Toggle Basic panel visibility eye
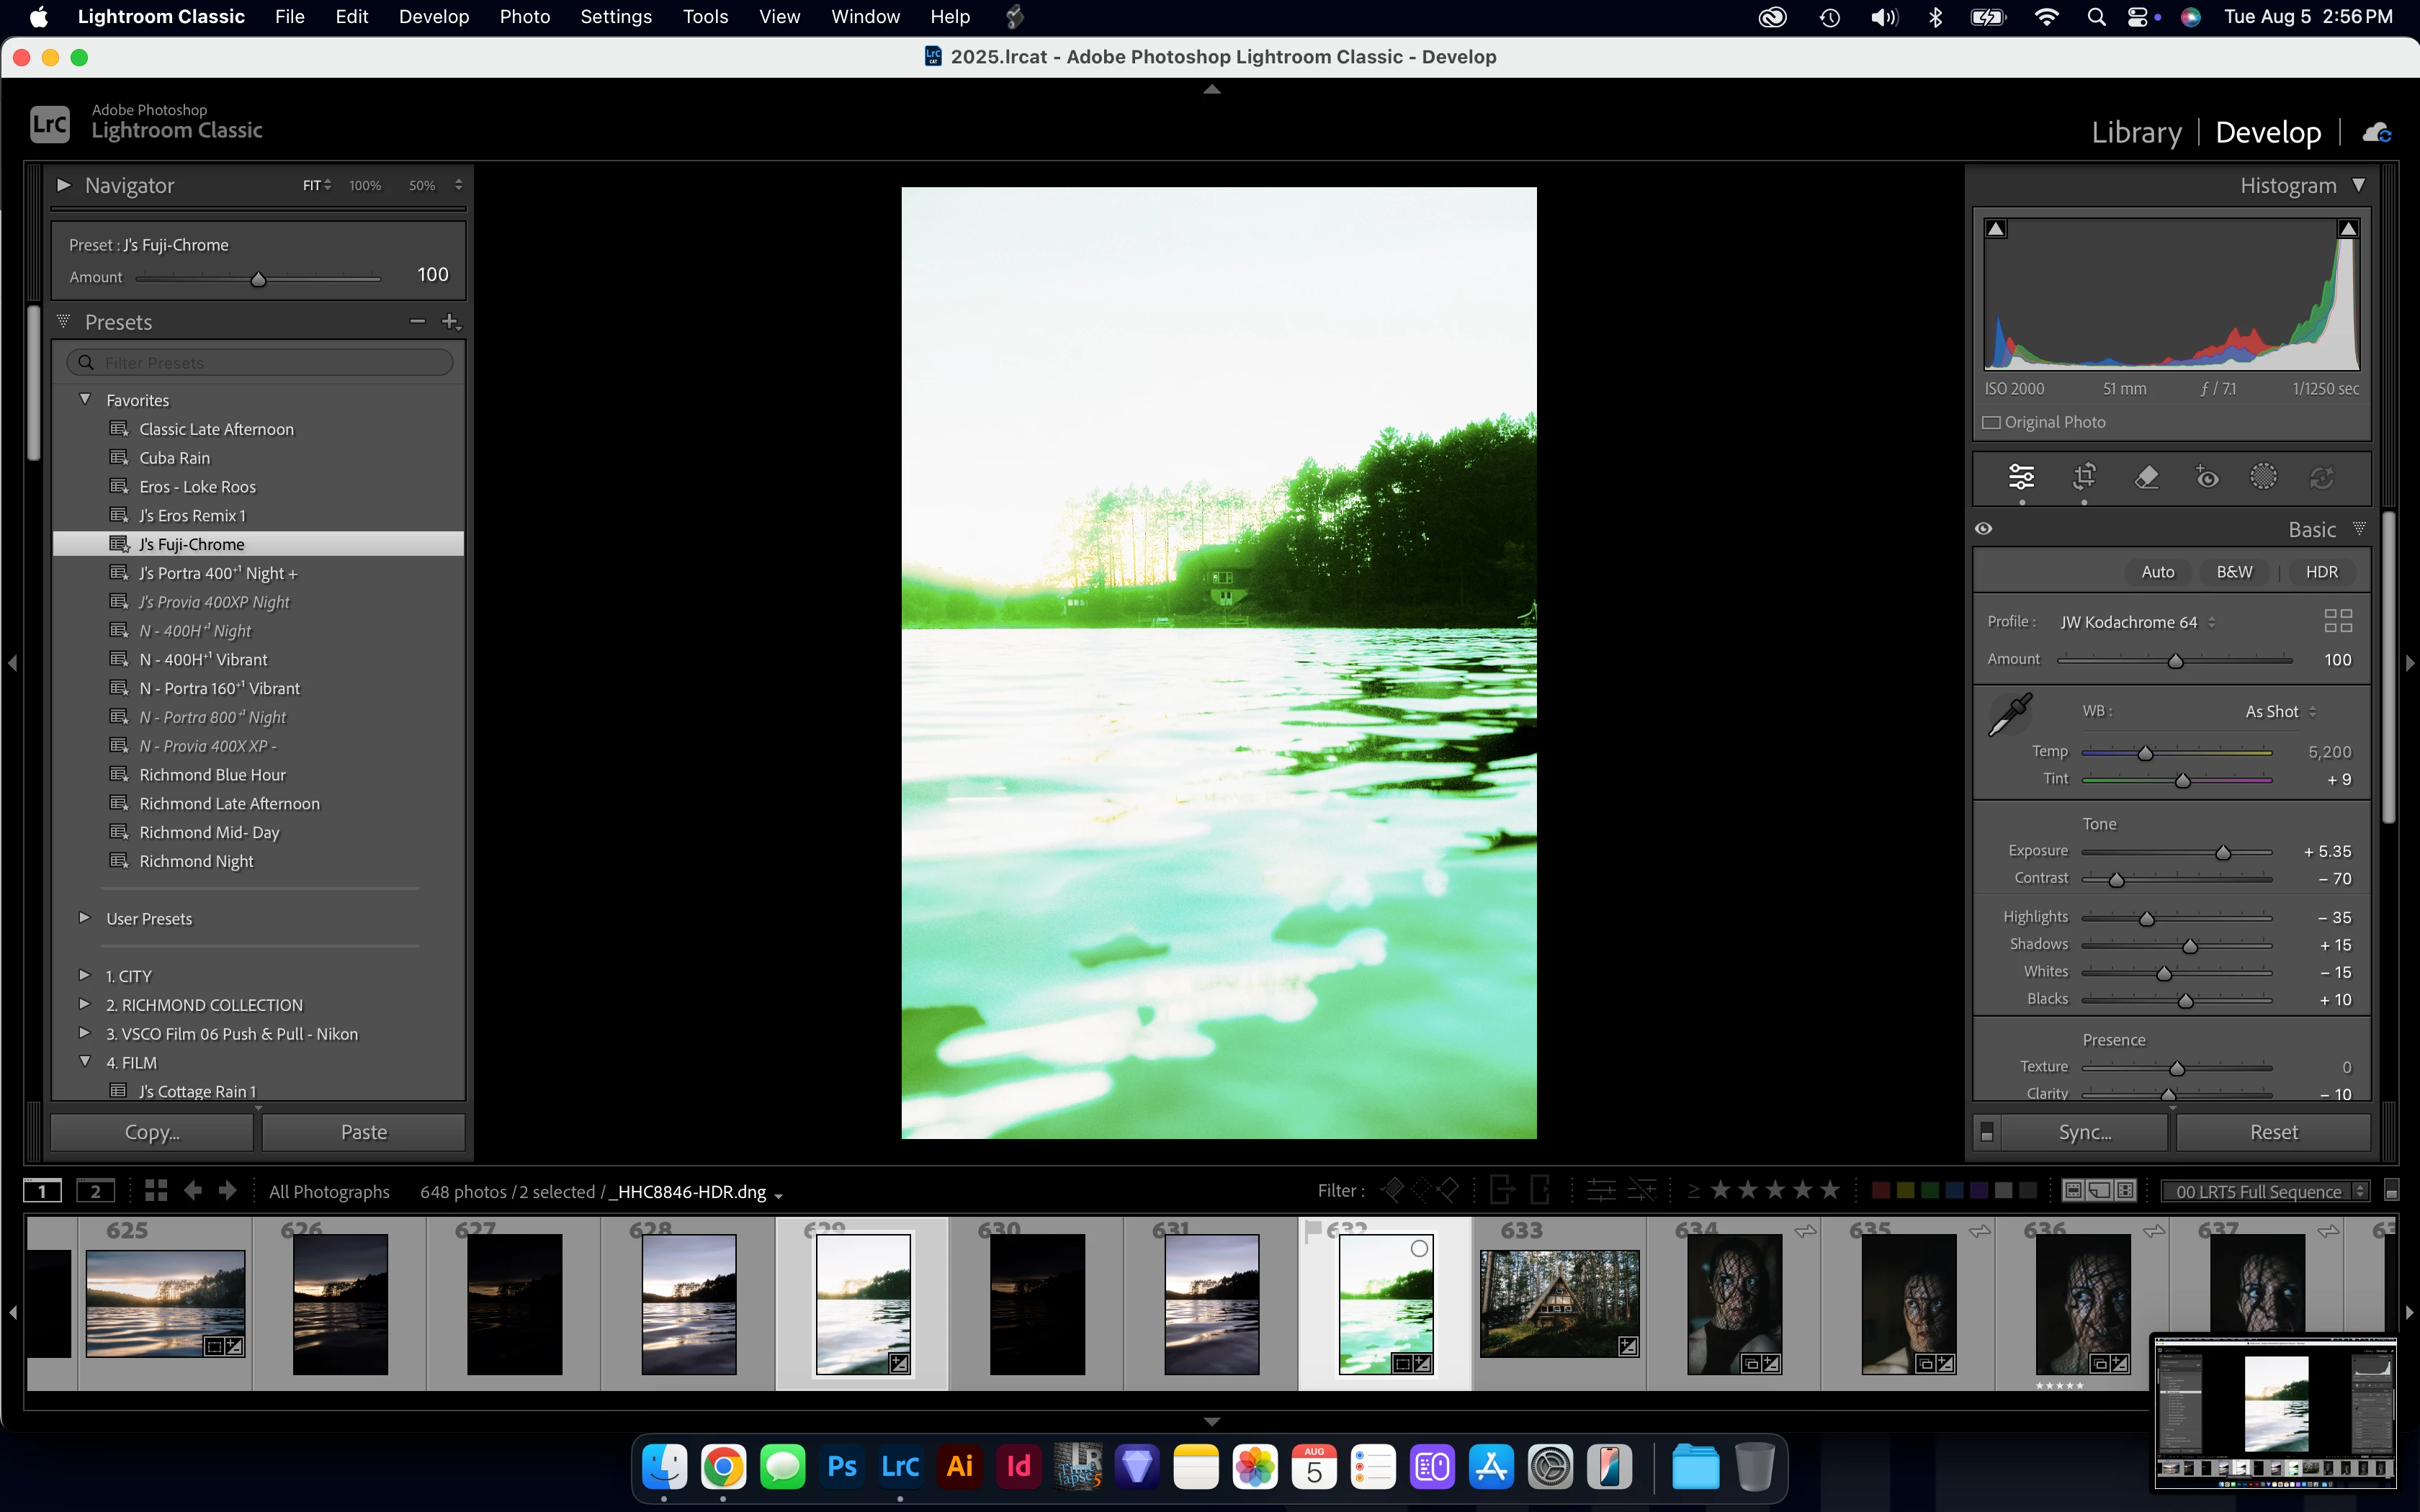Image resolution: width=2420 pixels, height=1512 pixels. 1984,529
